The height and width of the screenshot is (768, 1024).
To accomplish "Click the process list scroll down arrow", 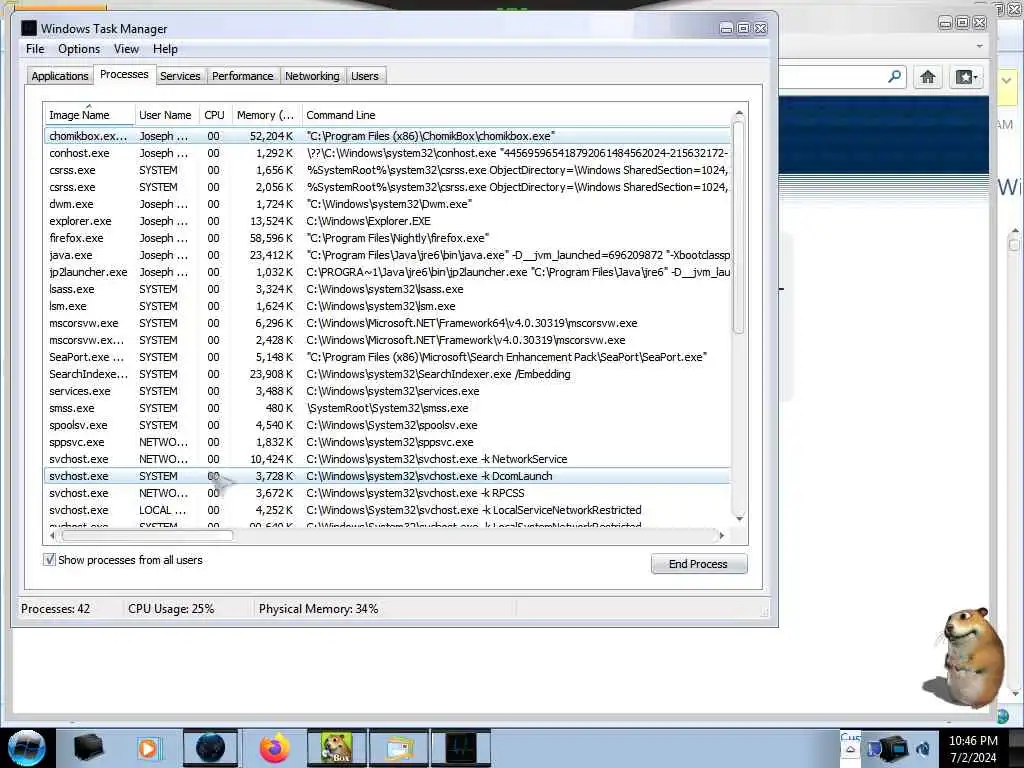I will coord(739,519).
